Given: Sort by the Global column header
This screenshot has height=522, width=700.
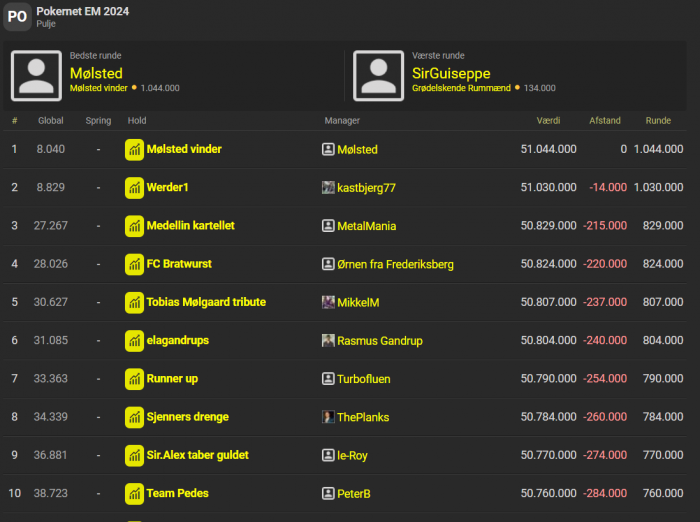Looking at the screenshot, I should [x=50, y=121].
